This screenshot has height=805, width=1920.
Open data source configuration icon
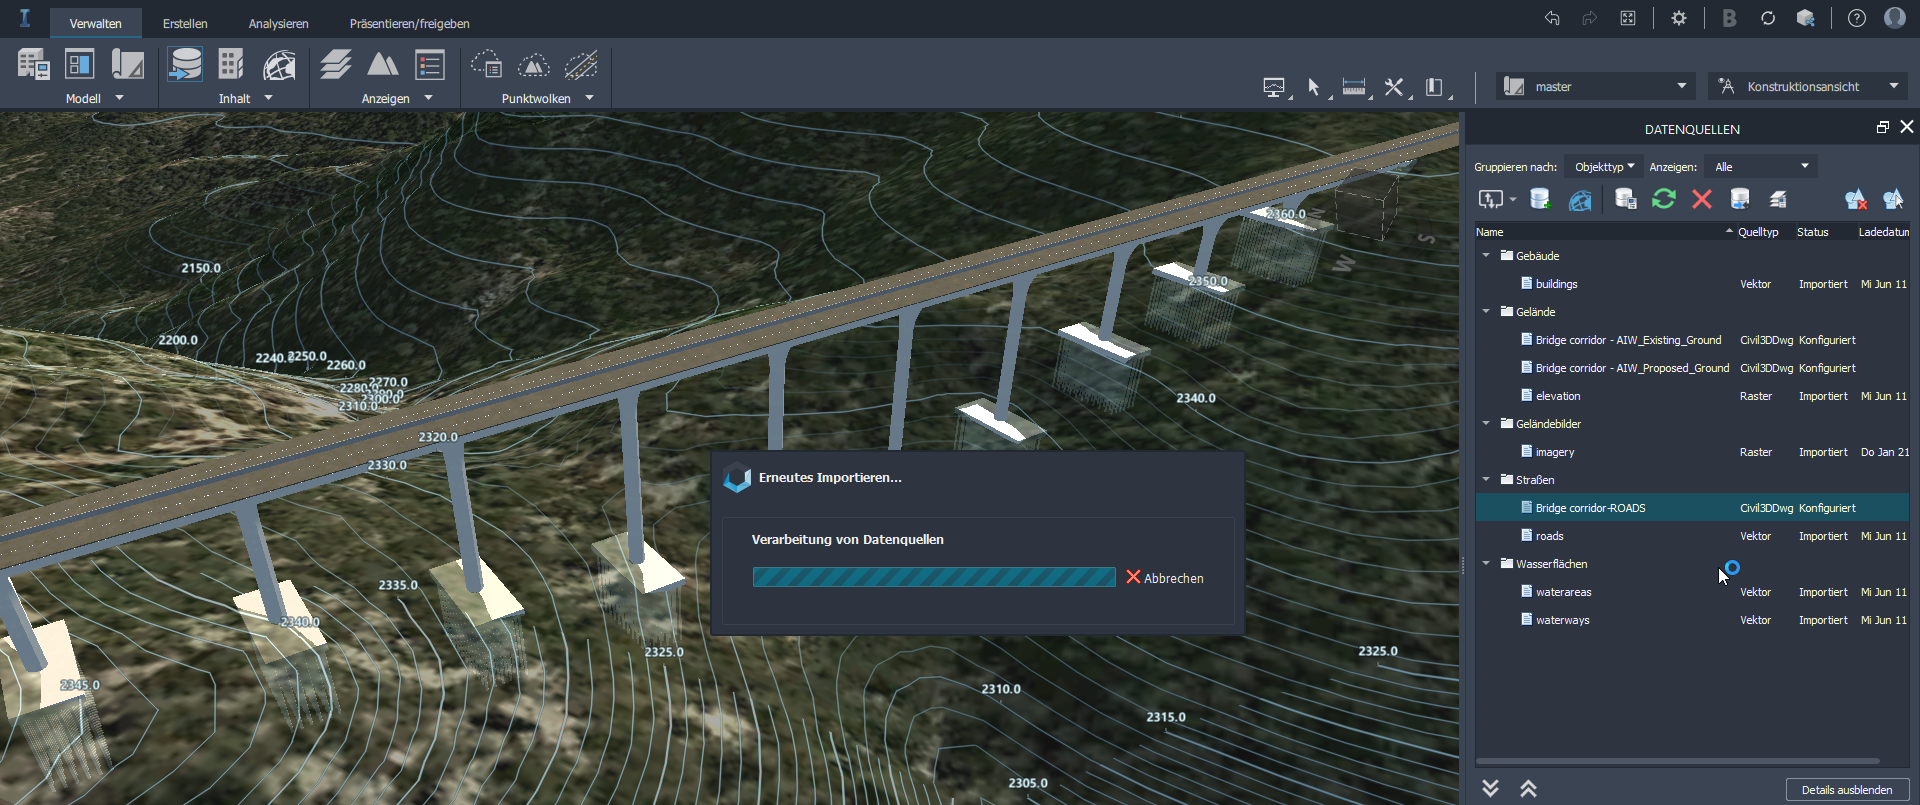(x=1626, y=199)
